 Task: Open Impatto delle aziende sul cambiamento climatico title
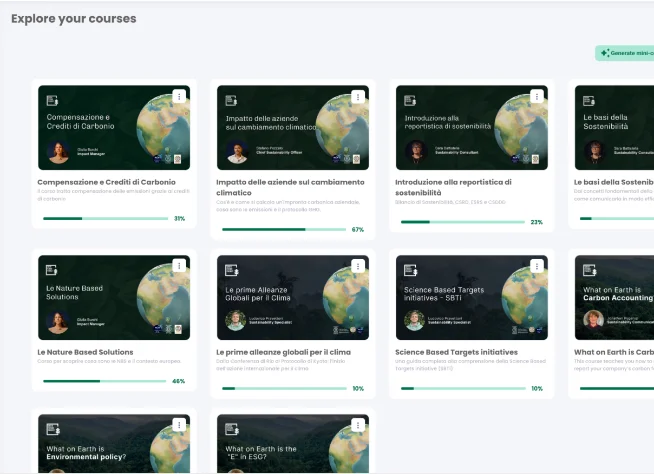pyautogui.click(x=290, y=187)
